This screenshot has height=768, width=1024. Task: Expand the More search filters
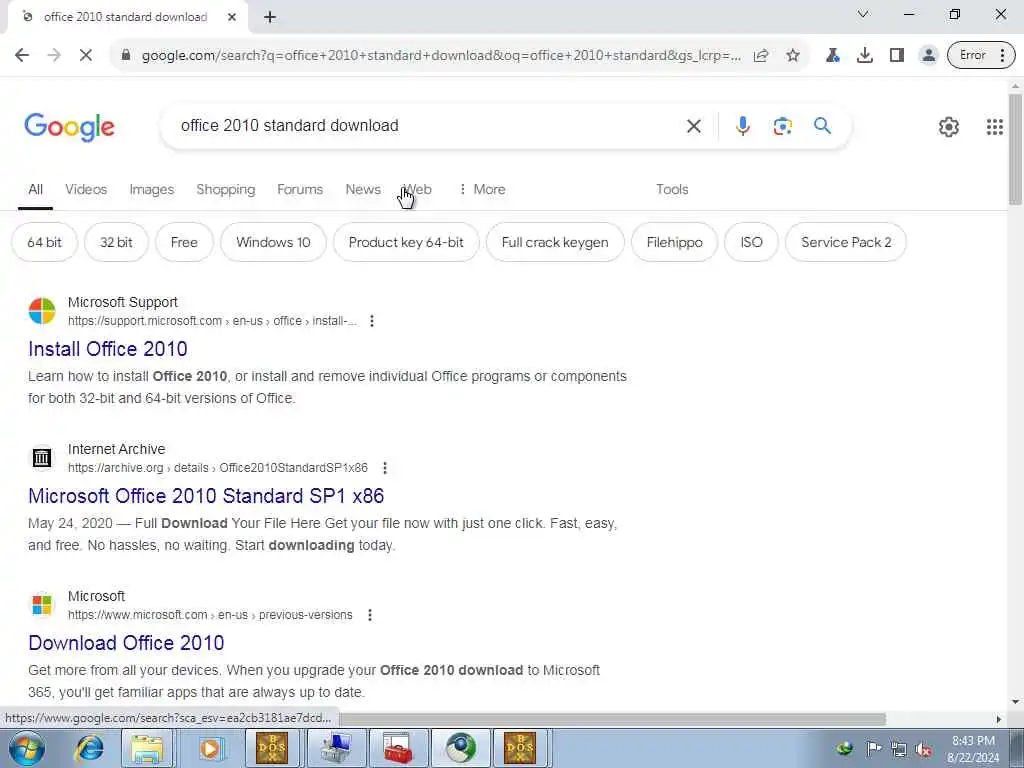pyautogui.click(x=482, y=189)
